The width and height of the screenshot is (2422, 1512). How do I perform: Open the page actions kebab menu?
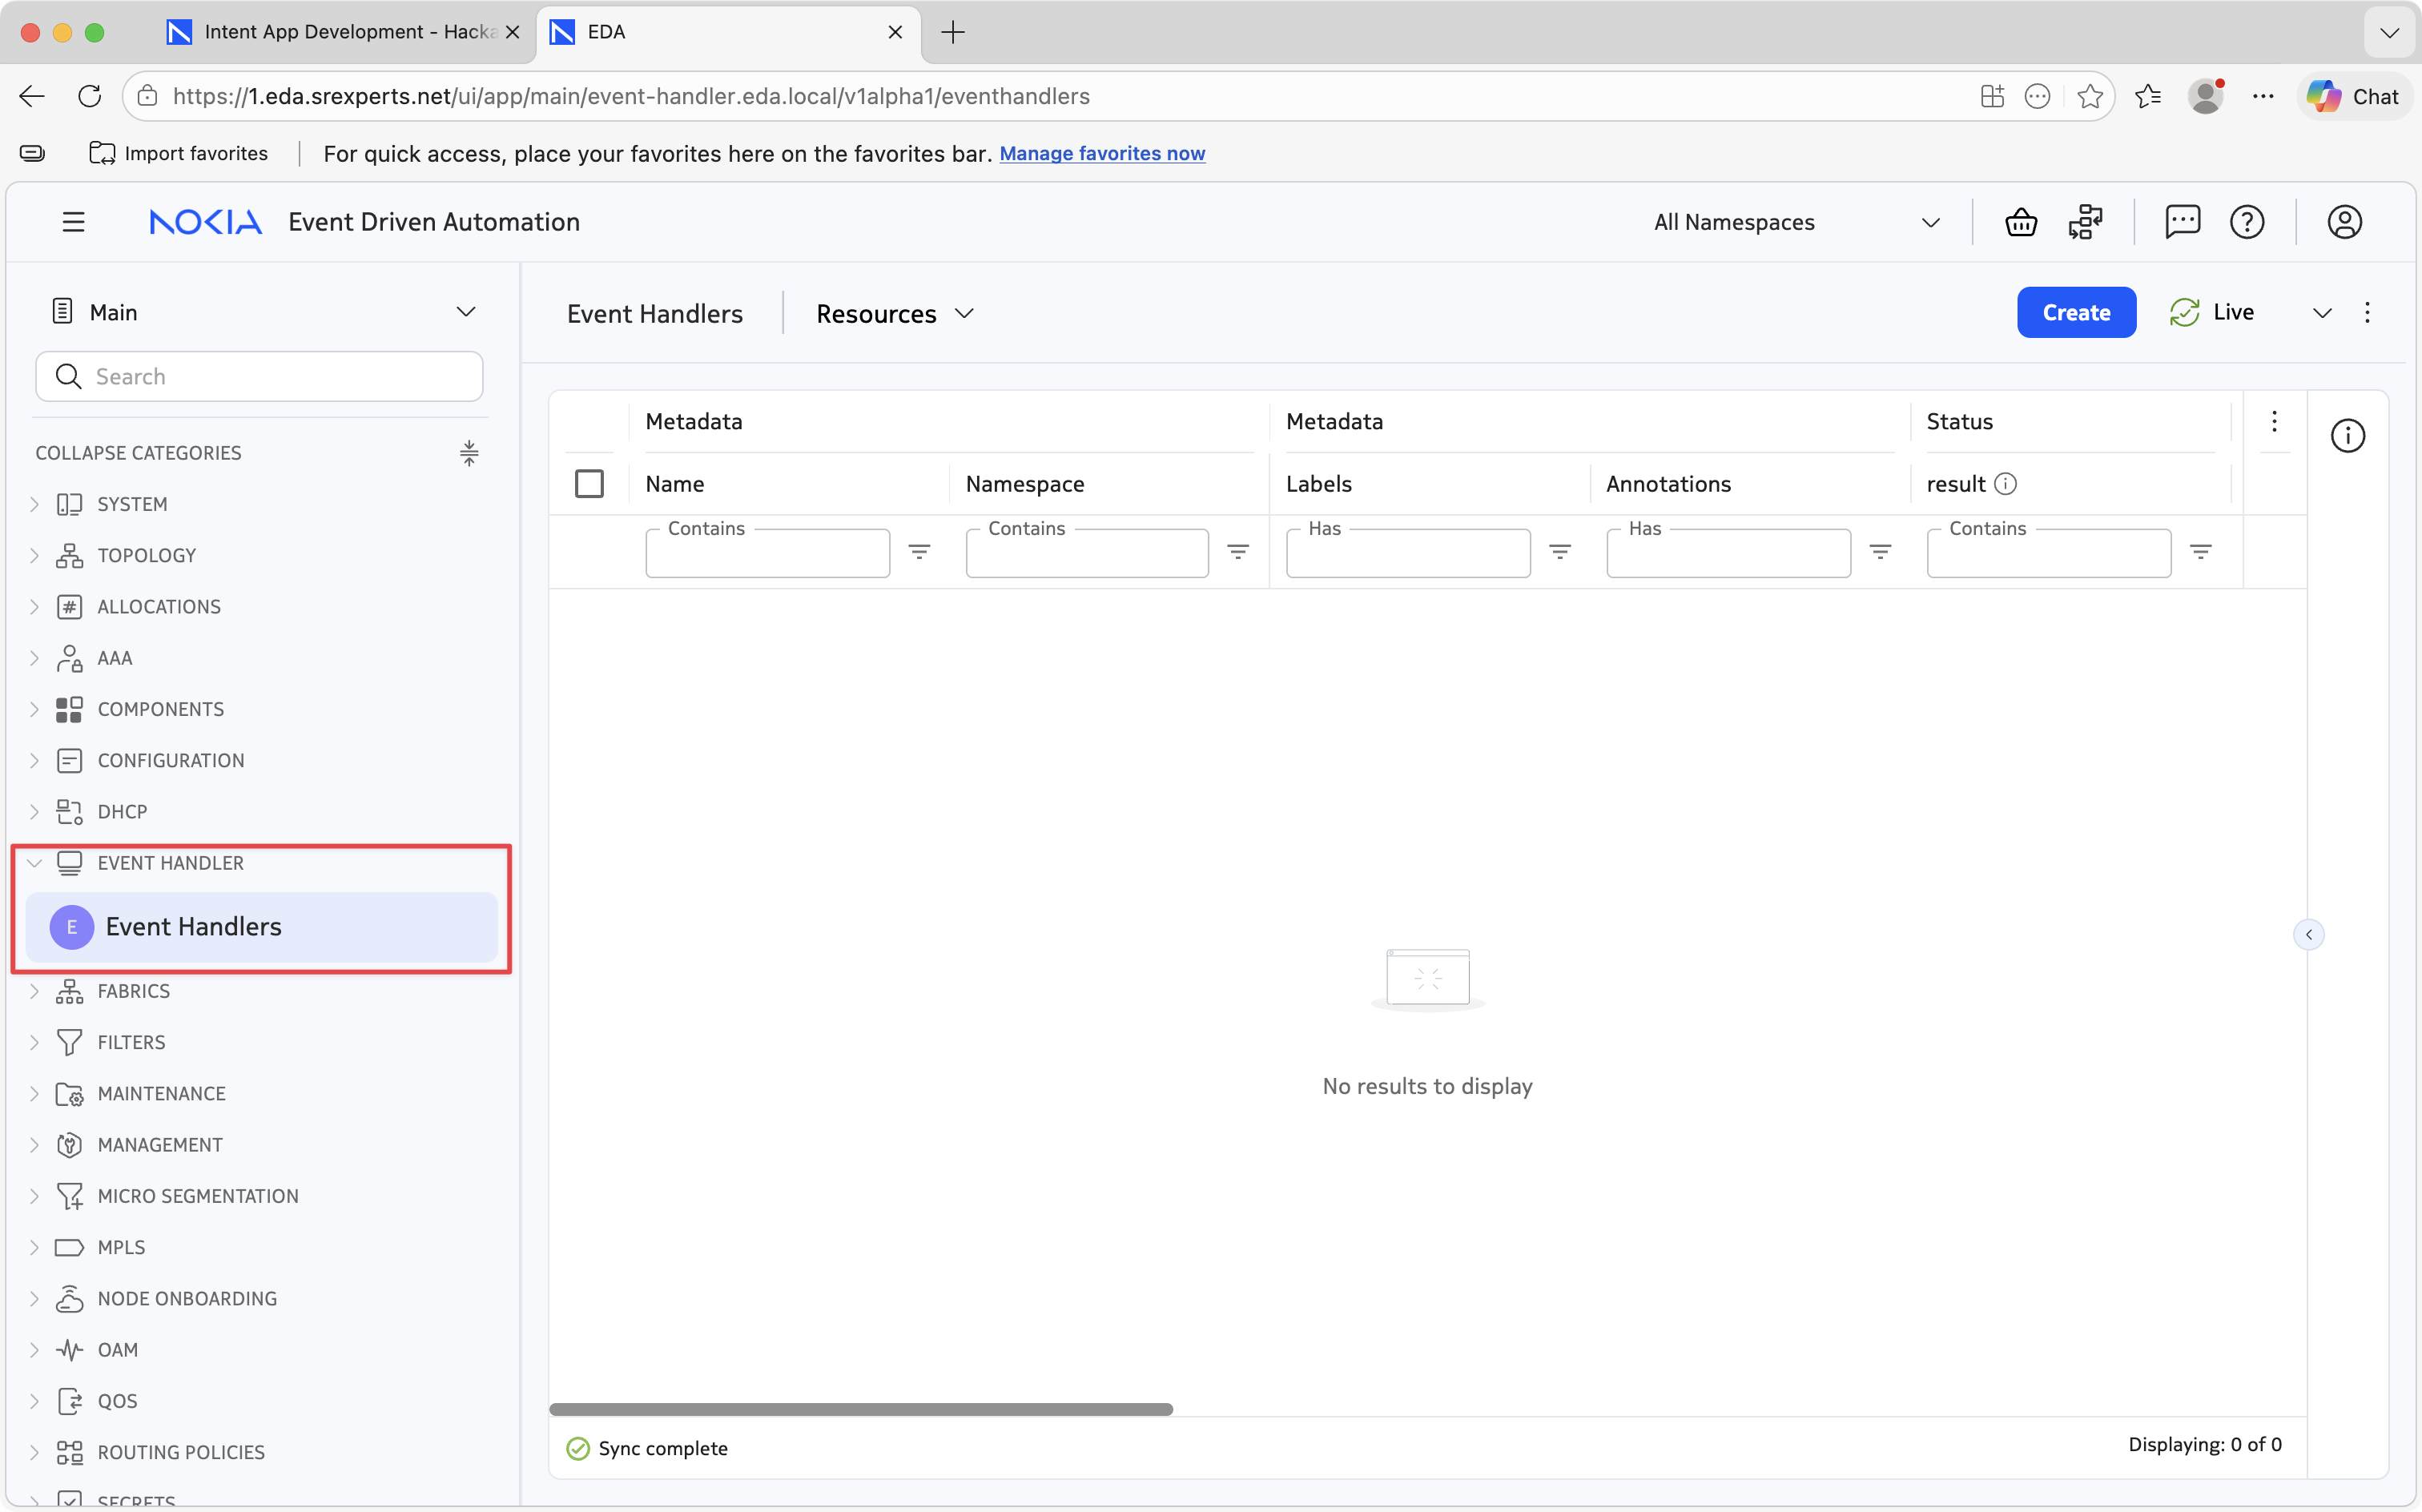coord(2367,313)
